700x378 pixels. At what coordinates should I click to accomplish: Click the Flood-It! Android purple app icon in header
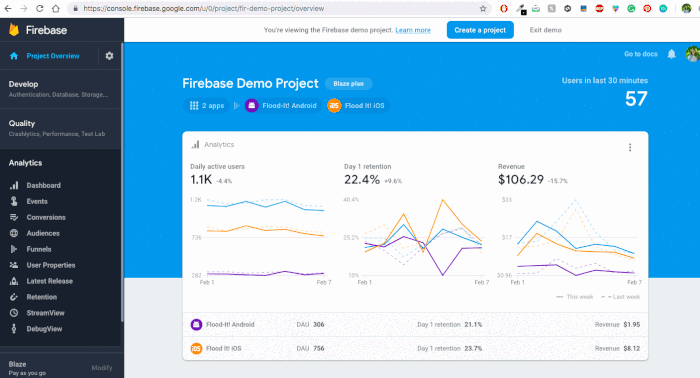coord(252,106)
